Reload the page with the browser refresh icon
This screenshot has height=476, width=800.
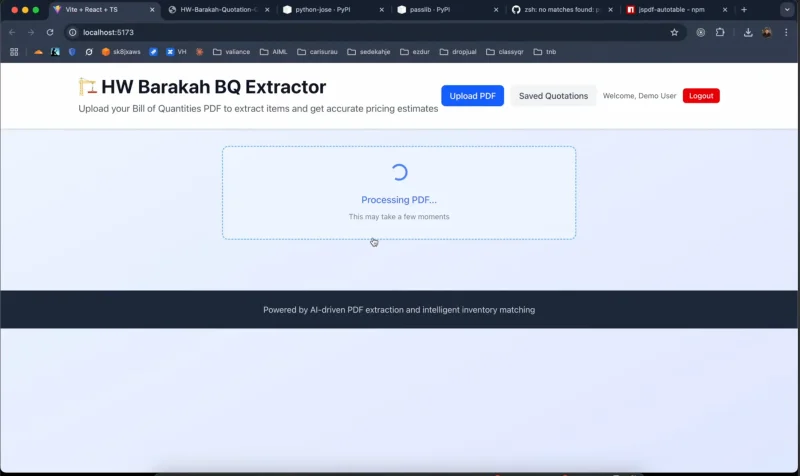[50, 32]
